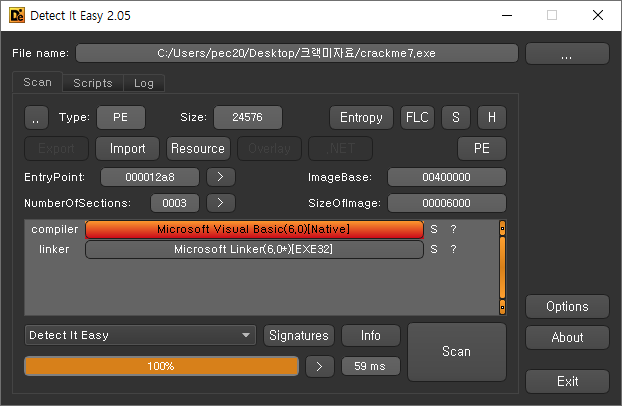
Task: Click the H hex button
Action: point(491,117)
